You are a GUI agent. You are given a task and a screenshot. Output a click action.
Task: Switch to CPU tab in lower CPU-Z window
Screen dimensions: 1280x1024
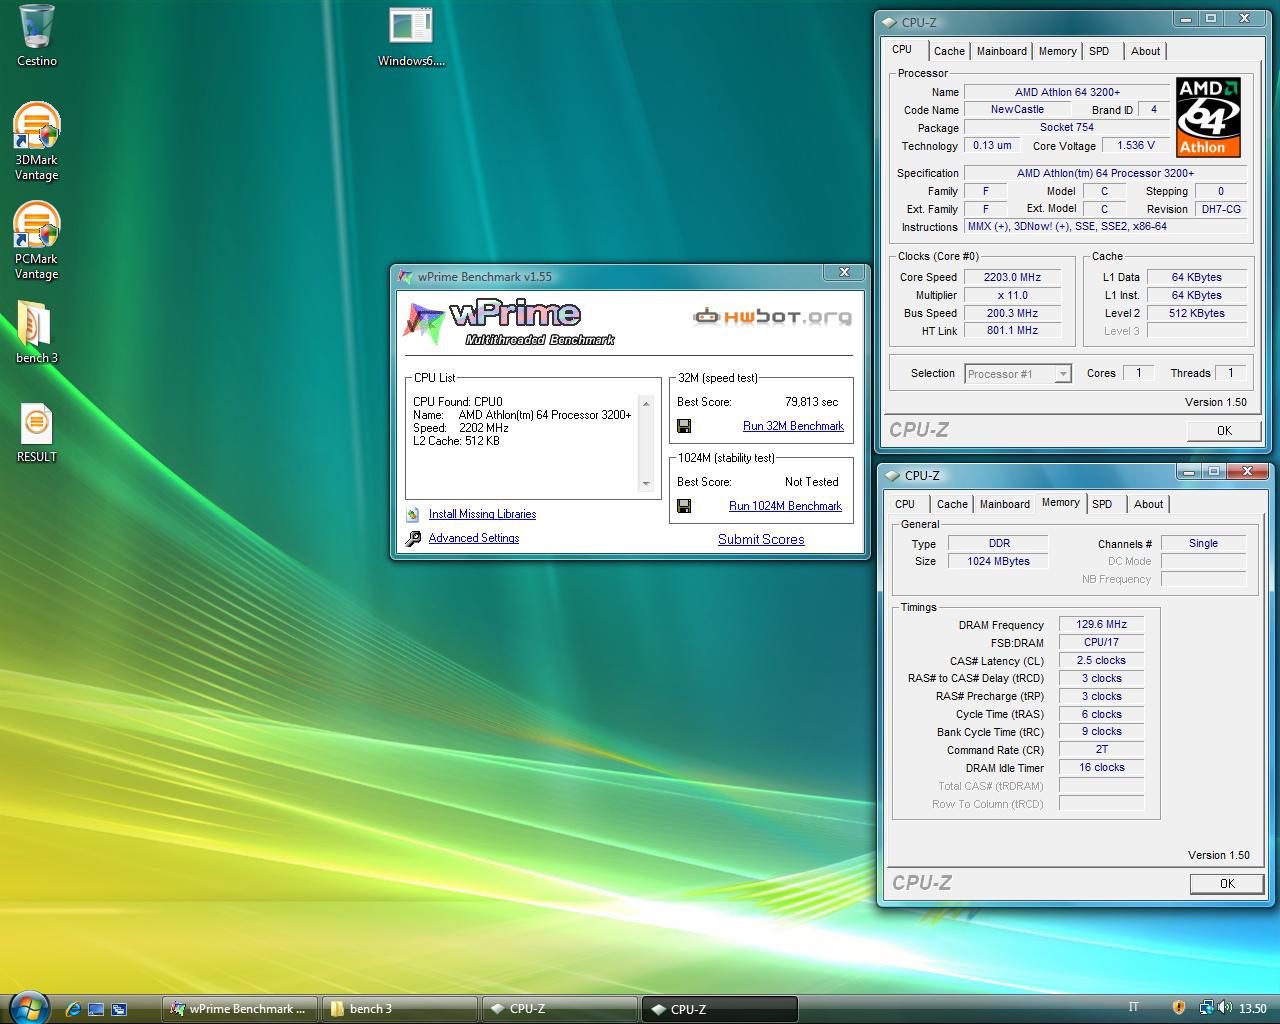coord(905,504)
